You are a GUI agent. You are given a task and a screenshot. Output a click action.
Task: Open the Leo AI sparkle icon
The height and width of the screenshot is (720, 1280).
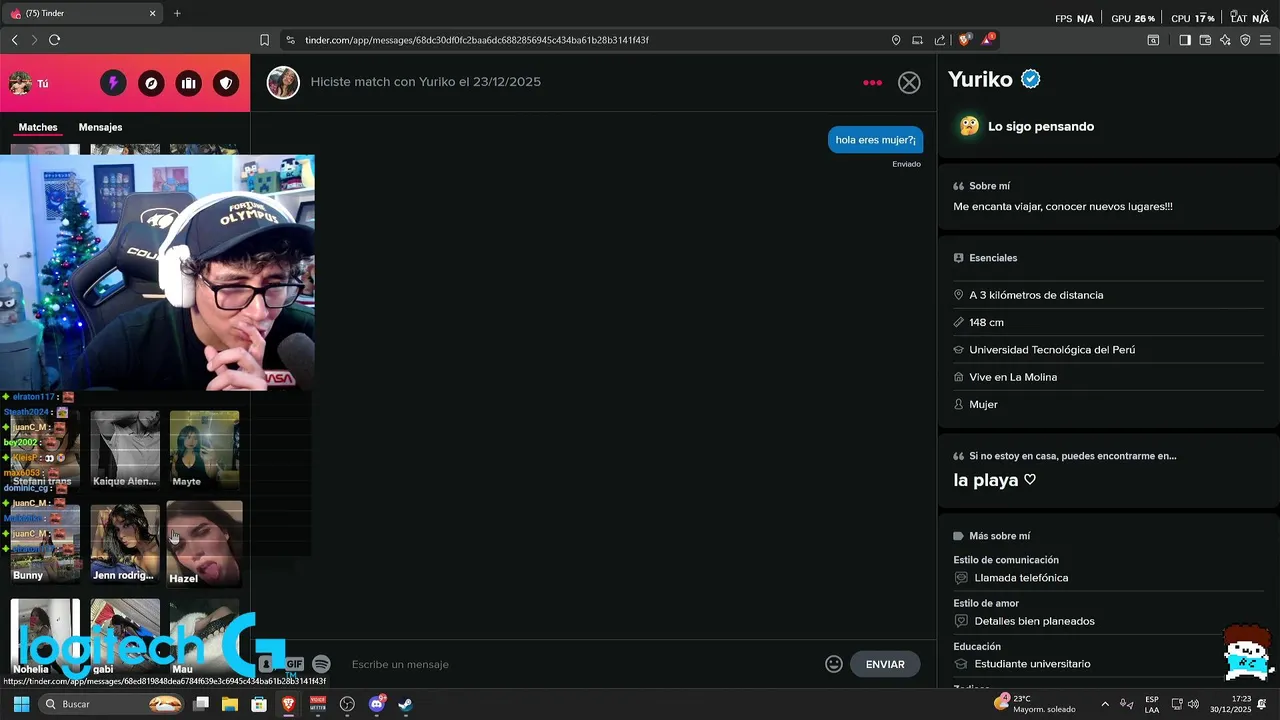tap(1225, 40)
